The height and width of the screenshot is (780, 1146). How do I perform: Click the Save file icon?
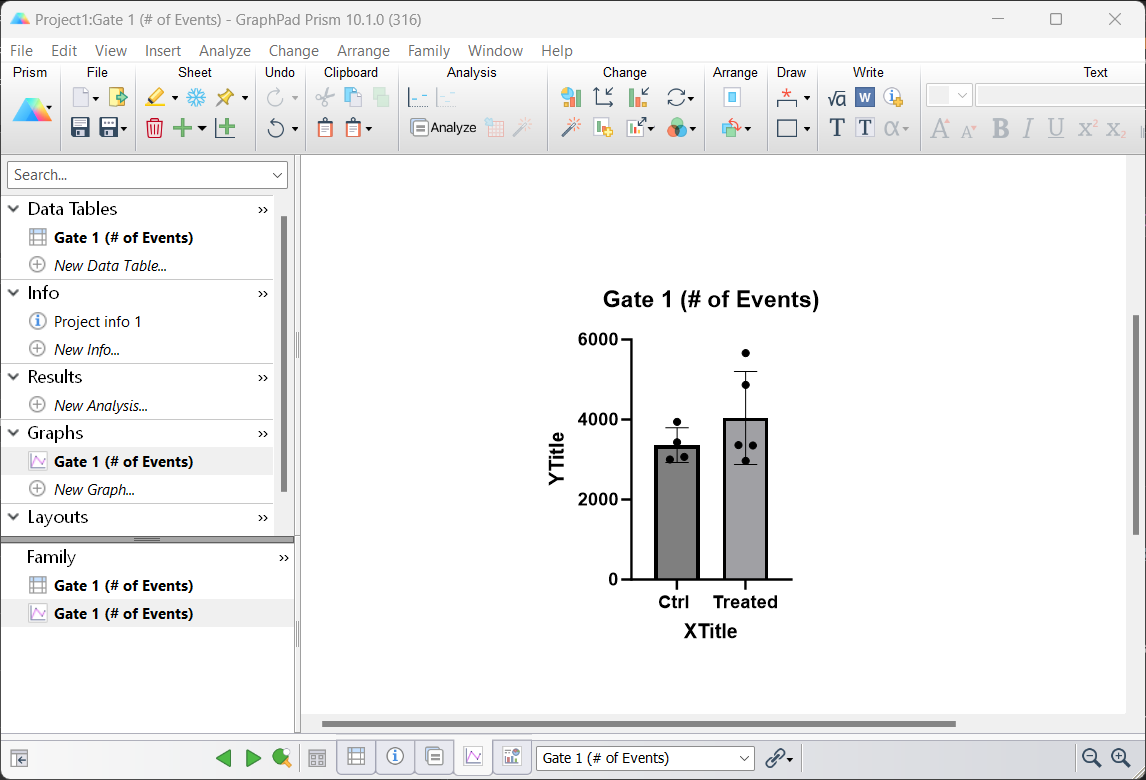pos(81,128)
